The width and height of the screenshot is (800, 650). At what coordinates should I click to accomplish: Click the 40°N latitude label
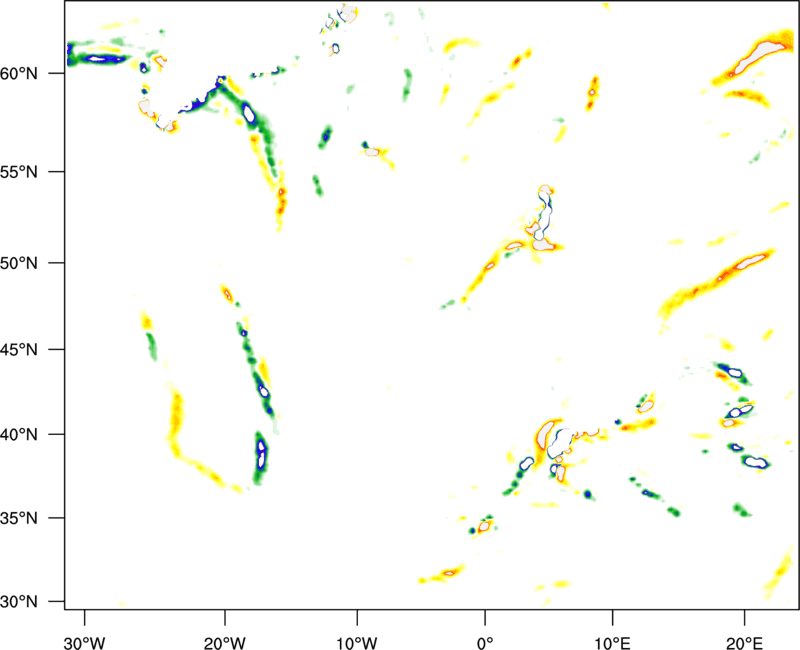pos(19,435)
